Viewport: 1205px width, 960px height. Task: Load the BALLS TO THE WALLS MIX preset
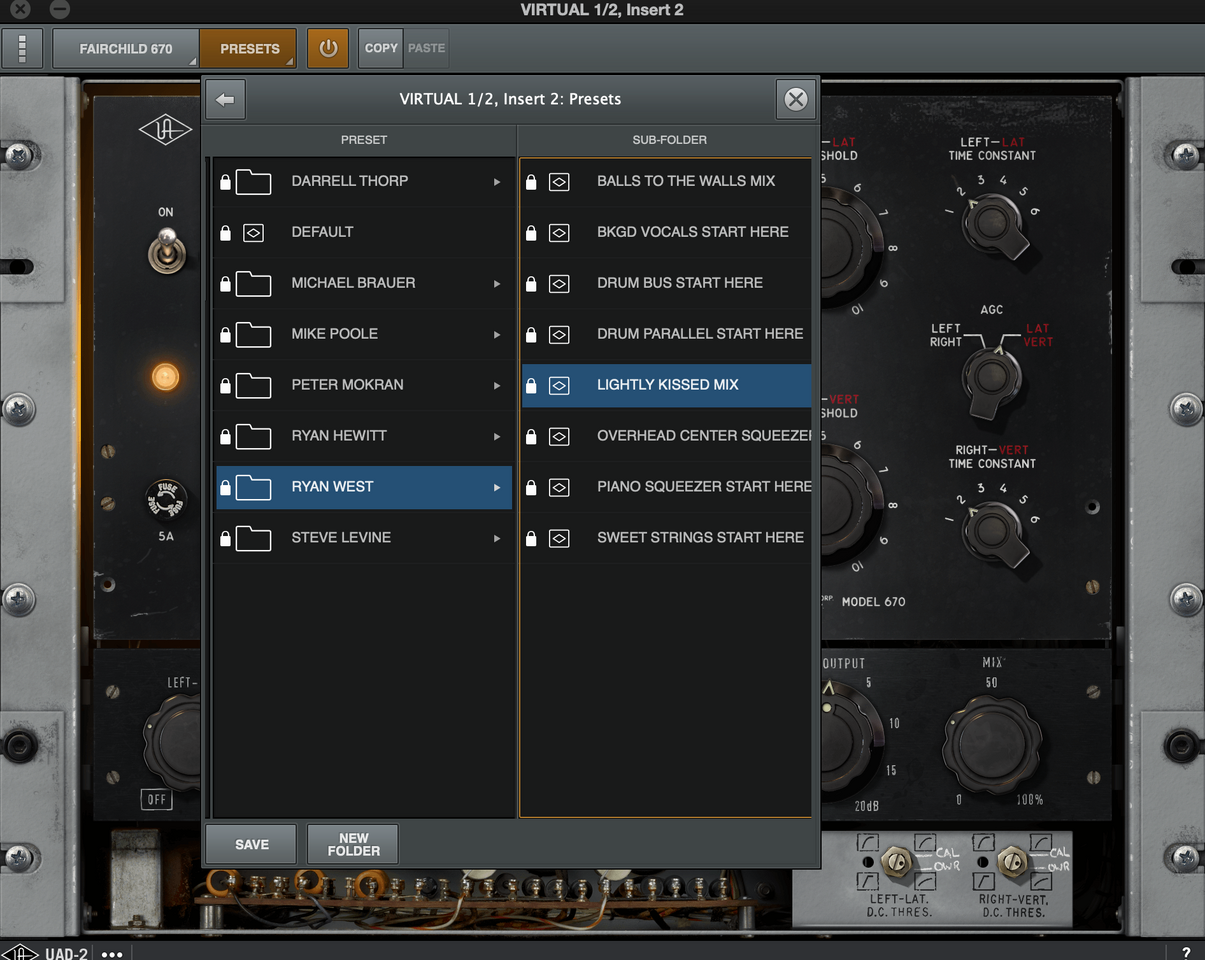tap(666, 181)
